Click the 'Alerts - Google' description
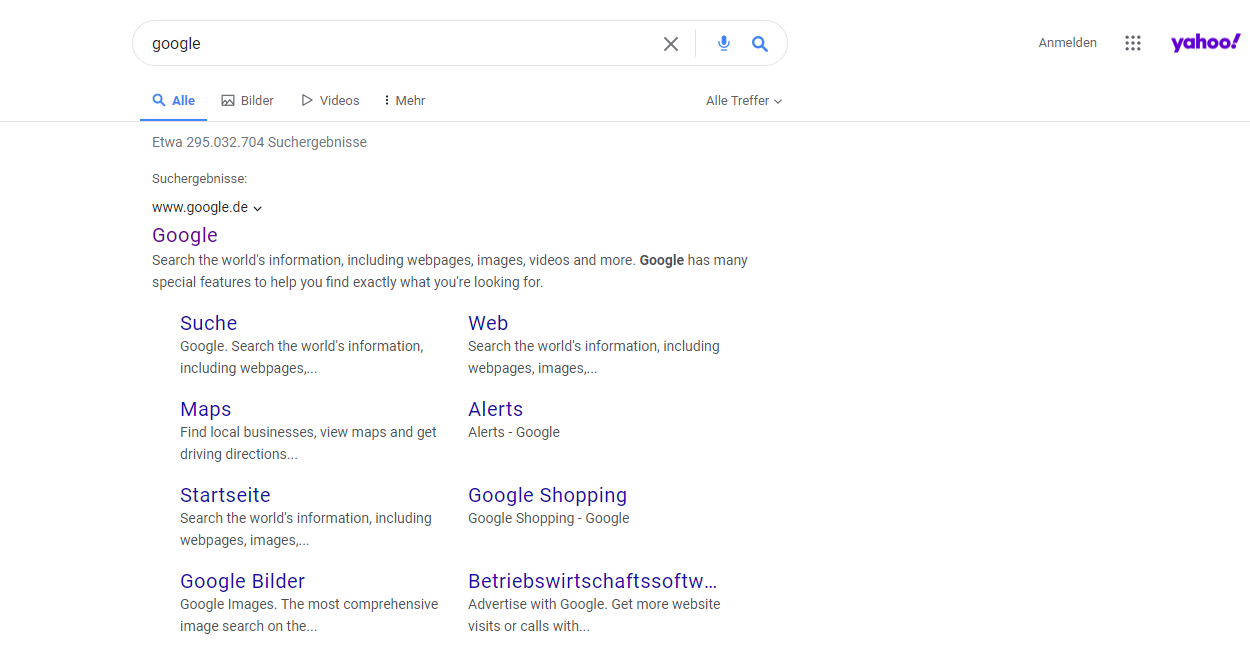1250x653 pixels. (514, 432)
